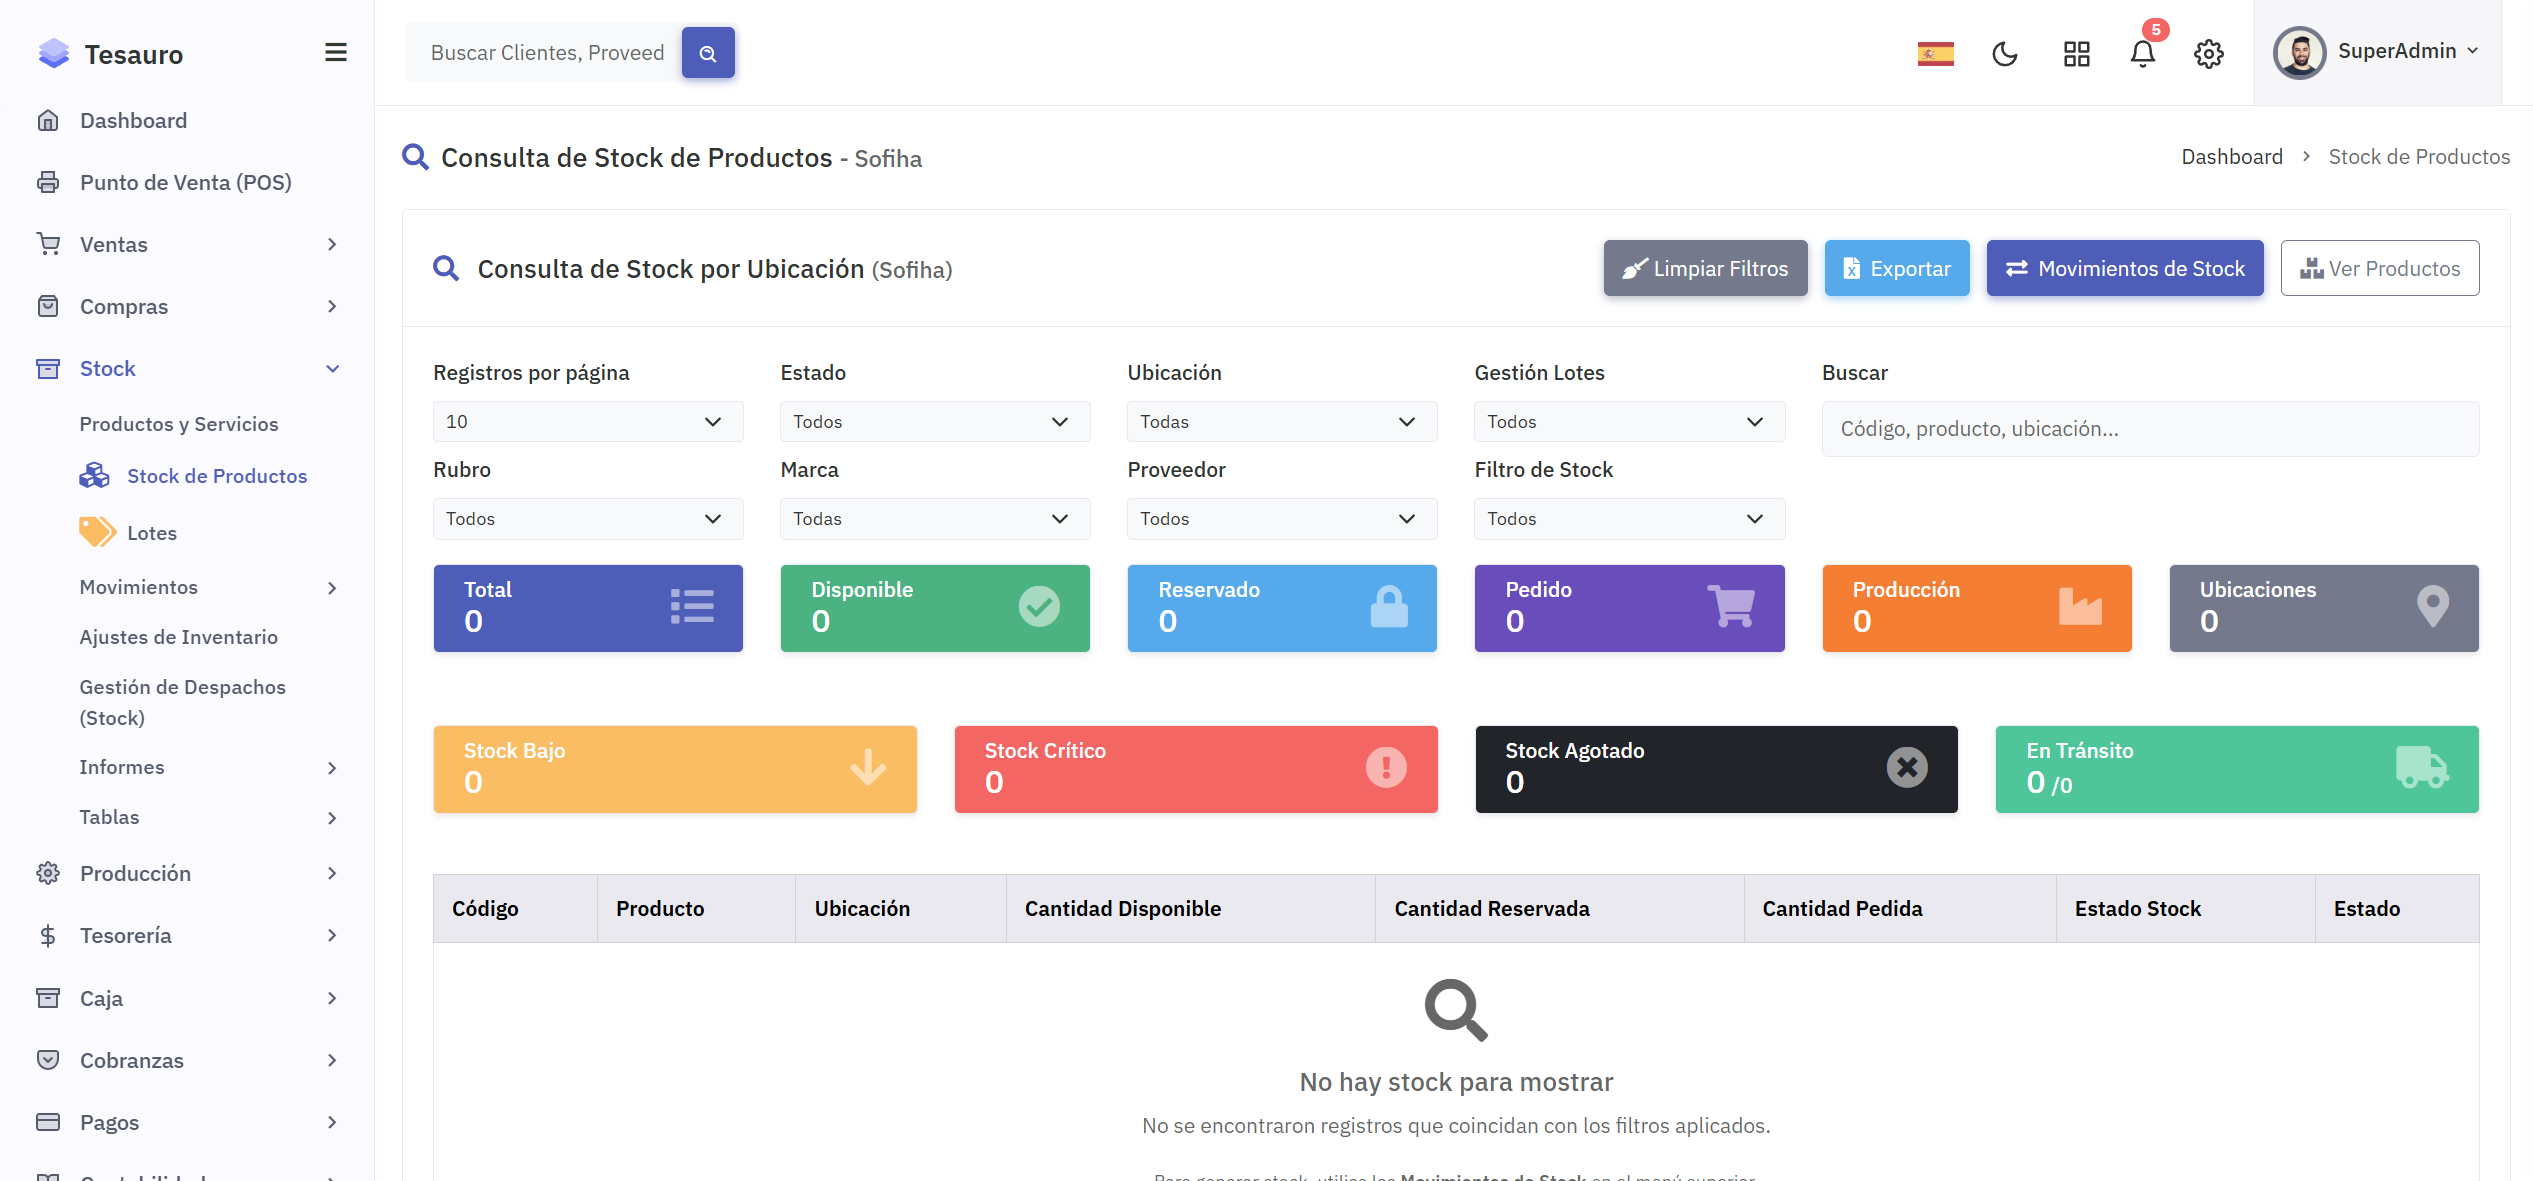Click the Ventas cart icon in sidebar

click(x=48, y=244)
